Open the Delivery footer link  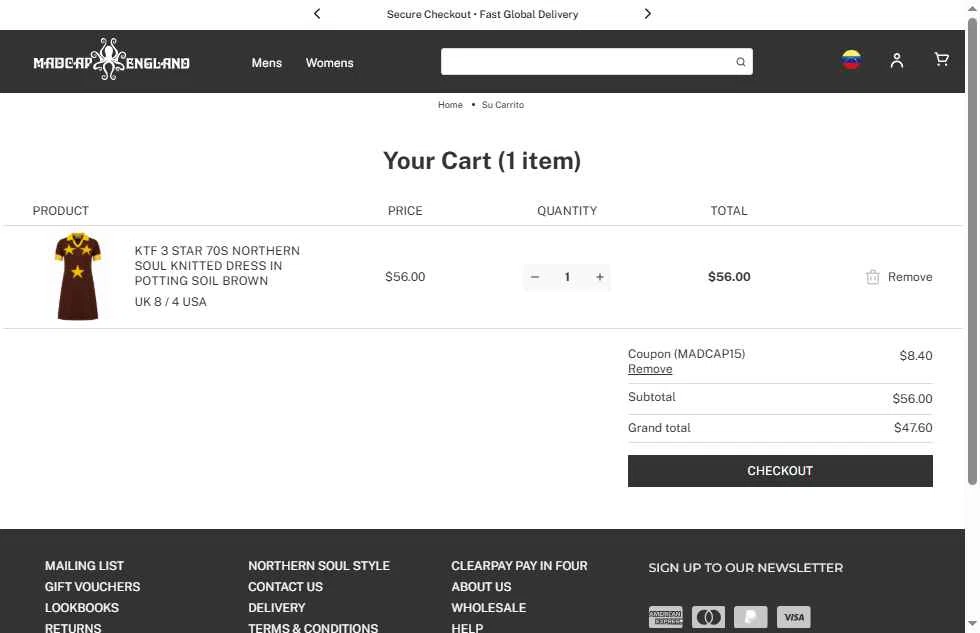point(276,607)
